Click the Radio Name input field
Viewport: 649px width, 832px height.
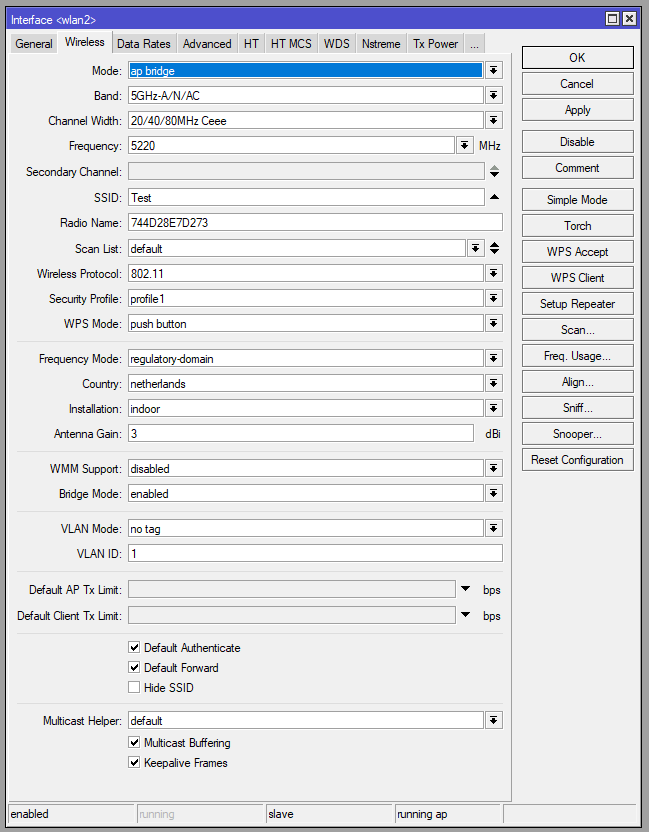click(x=315, y=222)
